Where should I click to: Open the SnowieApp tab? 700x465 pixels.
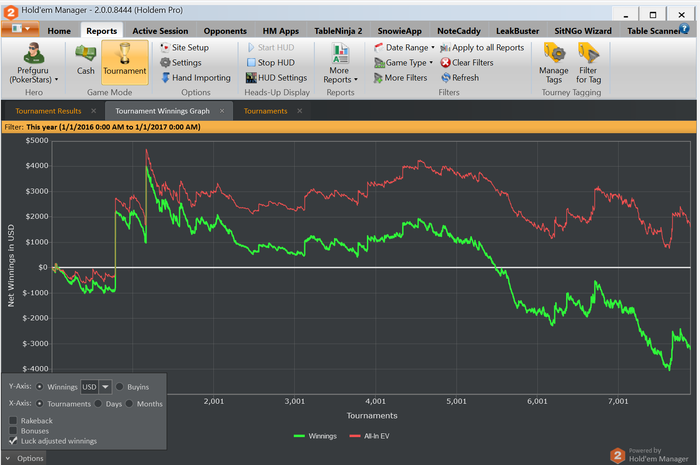[399, 31]
